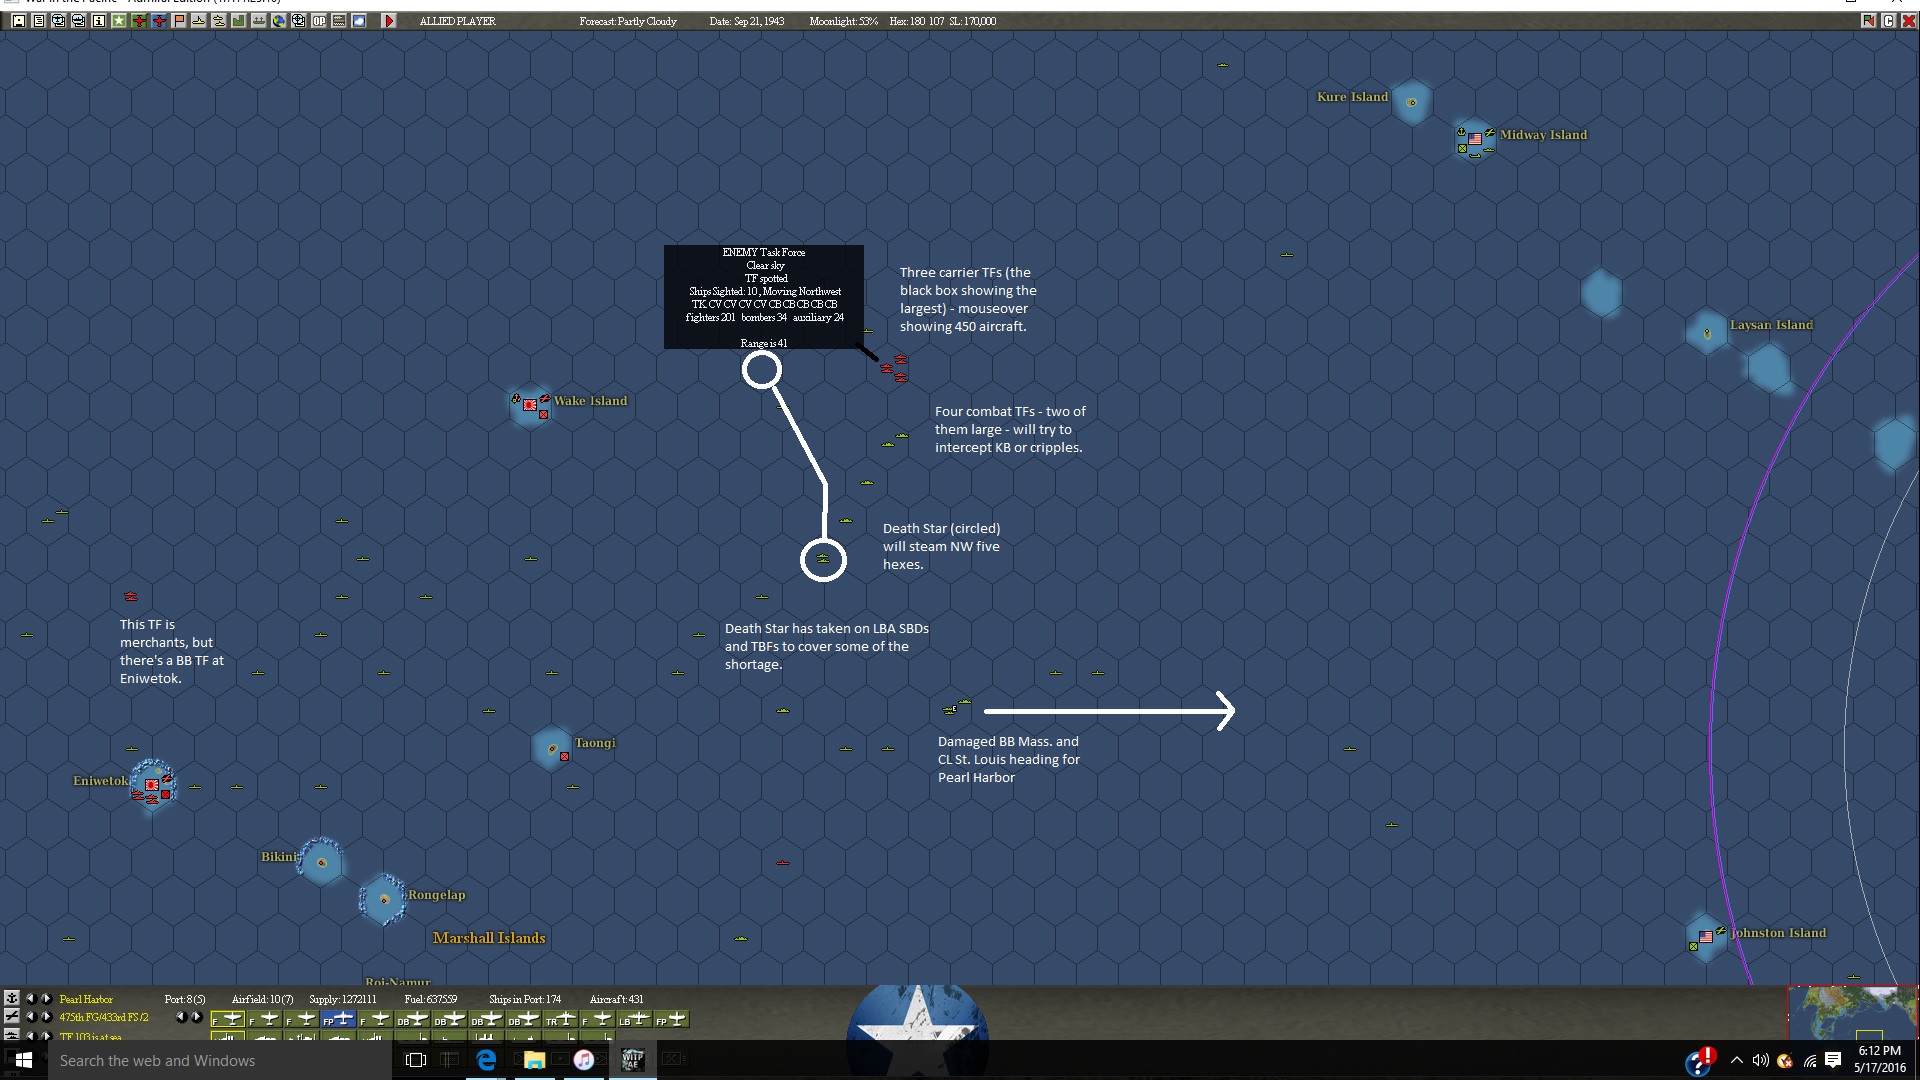The width and height of the screenshot is (1920, 1080).
Task: Expand hidden system tray icons chevron
Action: tap(1736, 1061)
